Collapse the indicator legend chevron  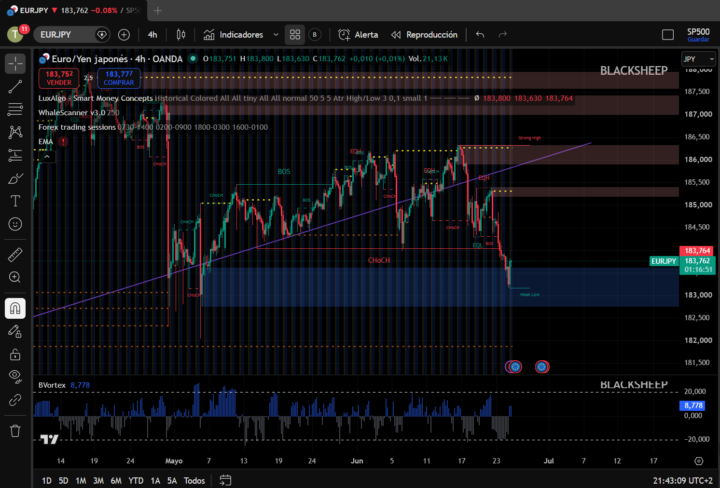[x=47, y=157]
